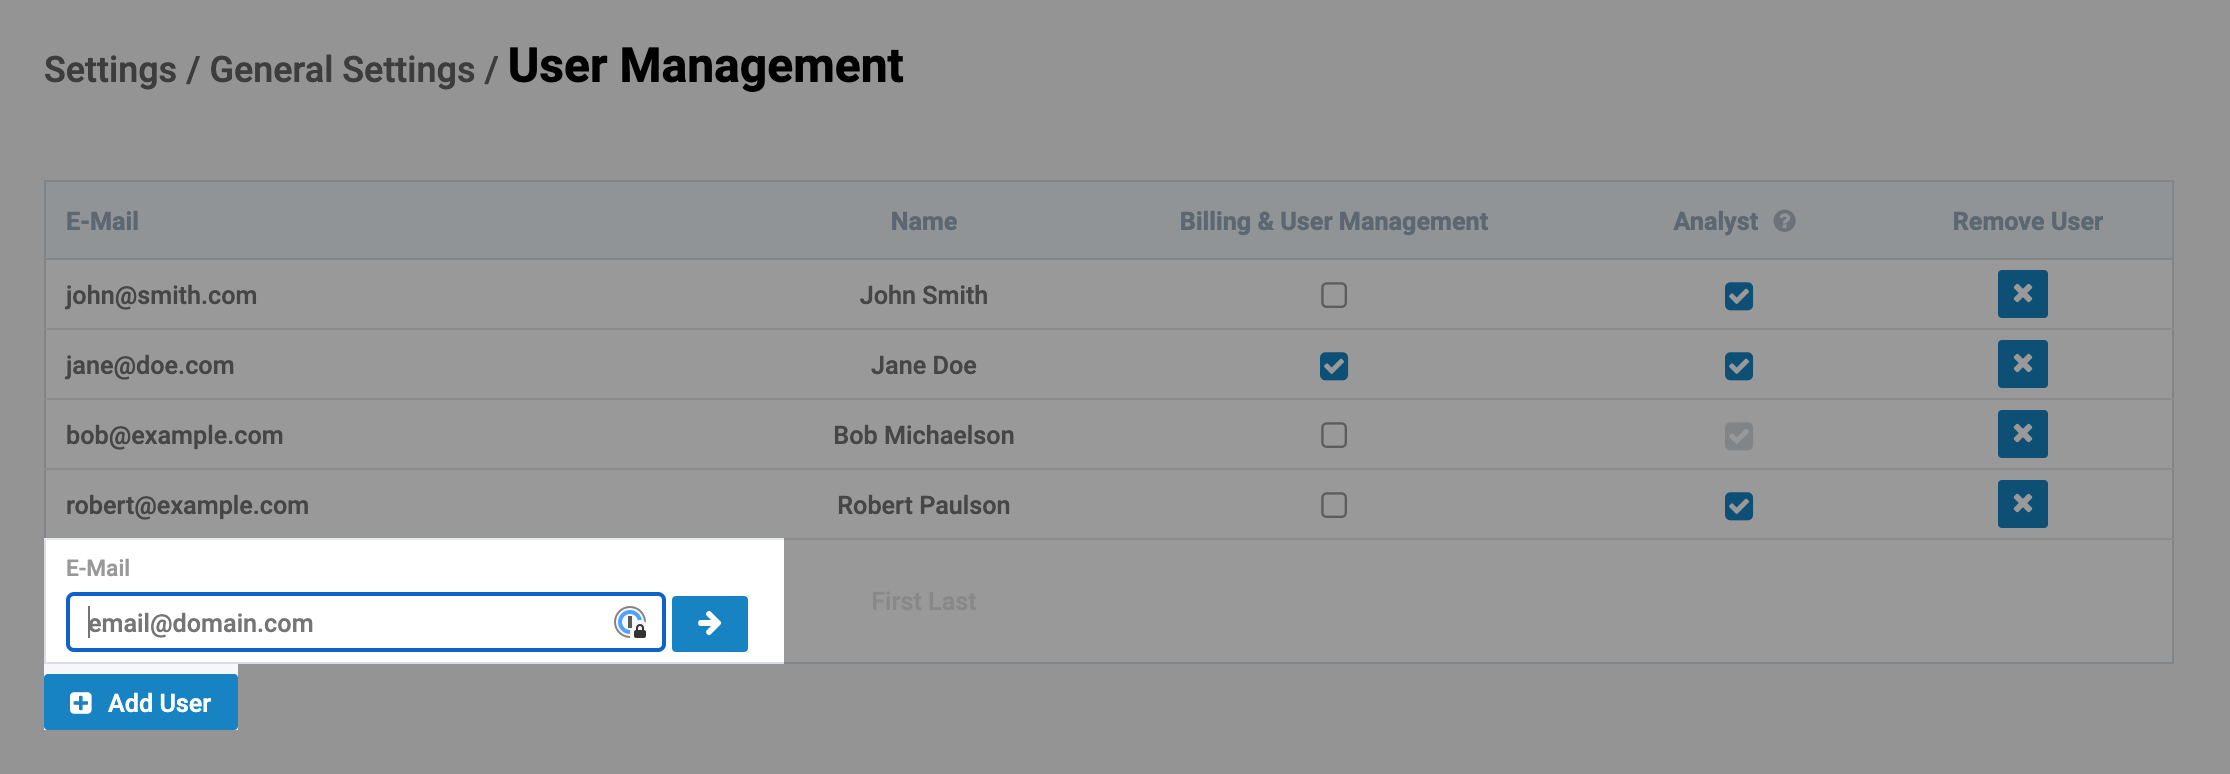Viewport: 2230px width, 774px height.
Task: Enable Billing & User Management for John Smith
Action: [x=1334, y=295]
